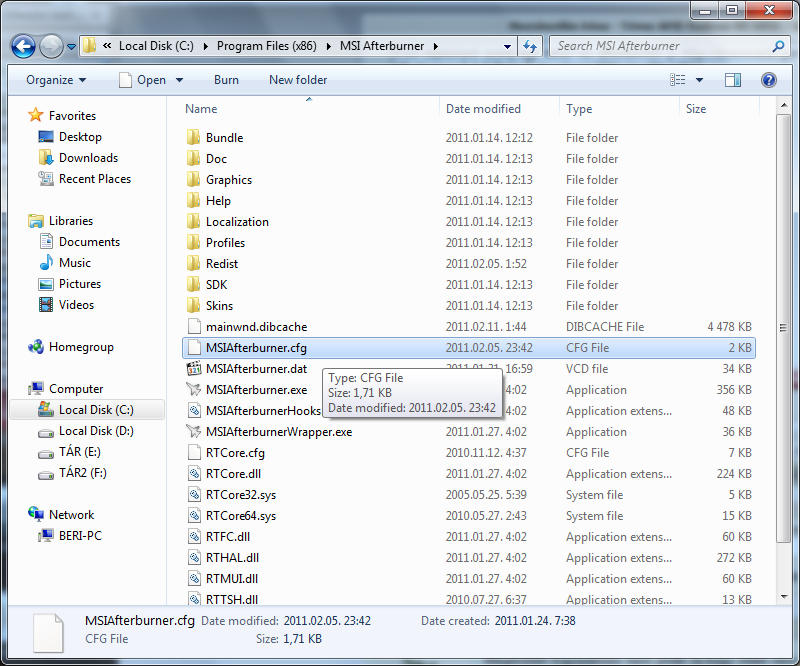Expand the address bar history dropdown
Image resolution: width=800 pixels, height=666 pixels.
click(507, 46)
